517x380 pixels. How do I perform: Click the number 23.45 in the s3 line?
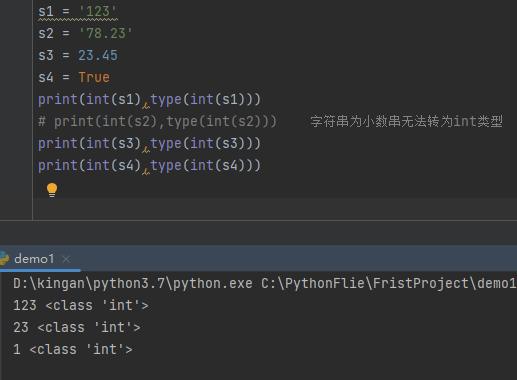(x=98, y=55)
